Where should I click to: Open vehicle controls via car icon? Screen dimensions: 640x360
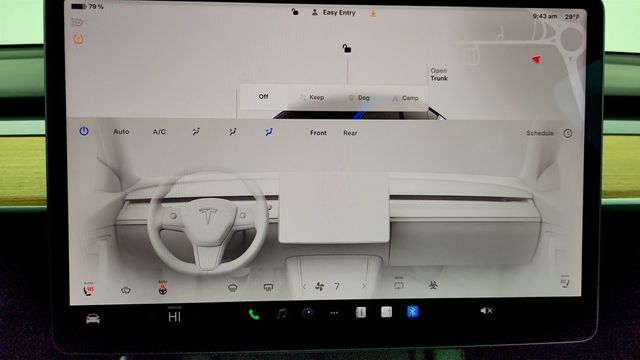[x=93, y=318]
